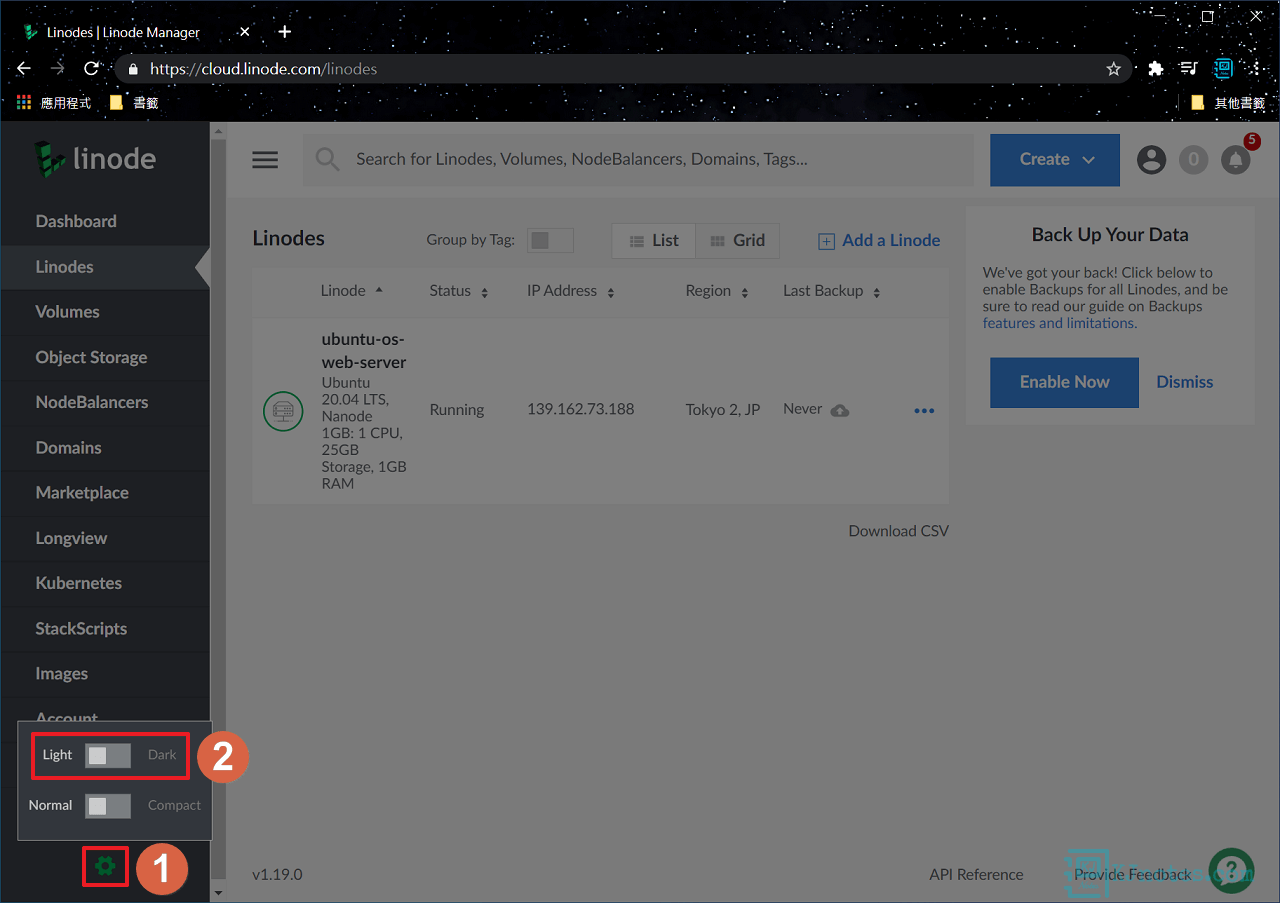This screenshot has height=903, width=1280.
Task: Open the 其他書籤 bookmarks folder
Action: click(x=1228, y=102)
